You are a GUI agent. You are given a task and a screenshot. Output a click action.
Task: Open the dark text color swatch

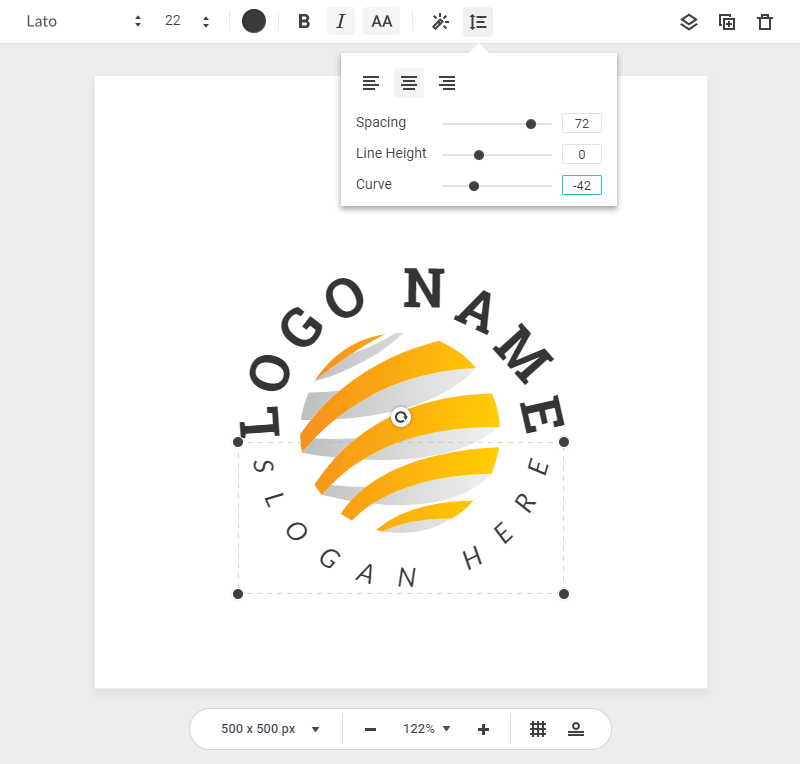254,21
